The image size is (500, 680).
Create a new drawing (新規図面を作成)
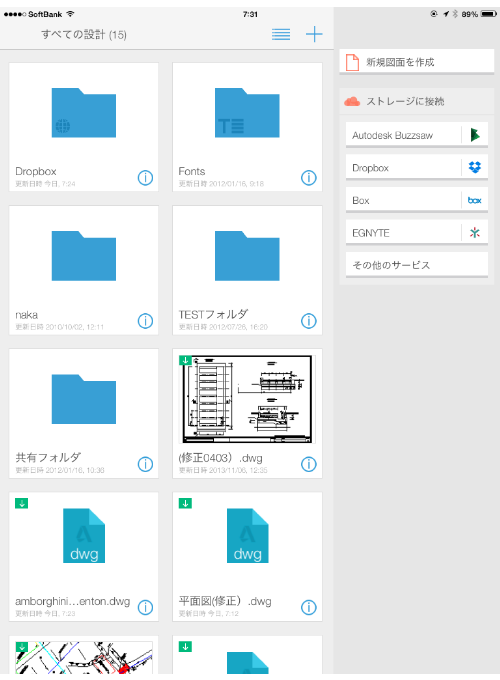417,62
